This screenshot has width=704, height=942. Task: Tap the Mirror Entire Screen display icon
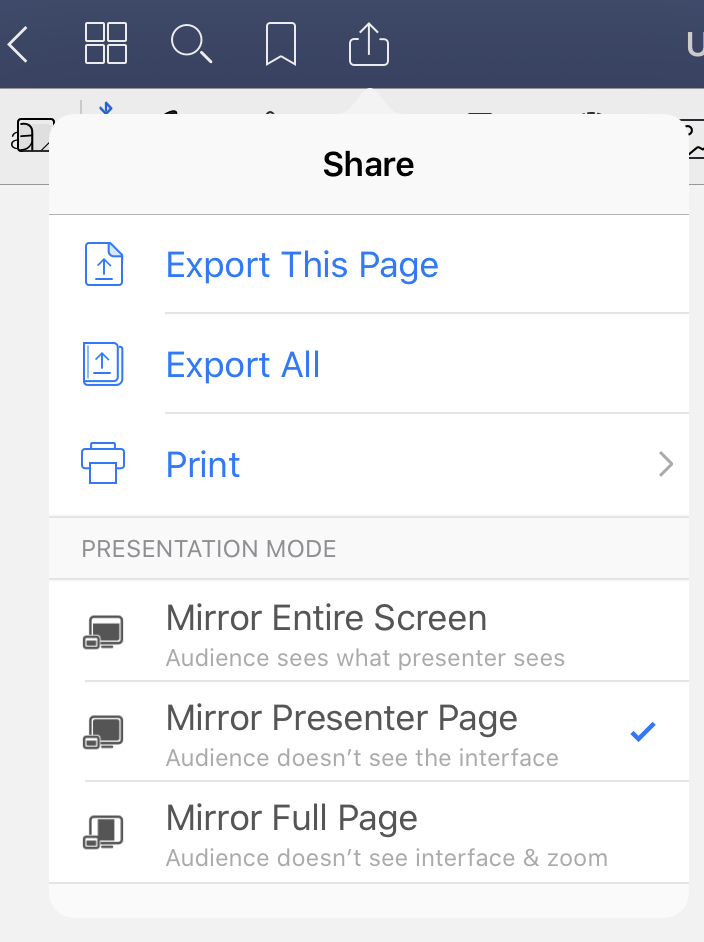(104, 631)
